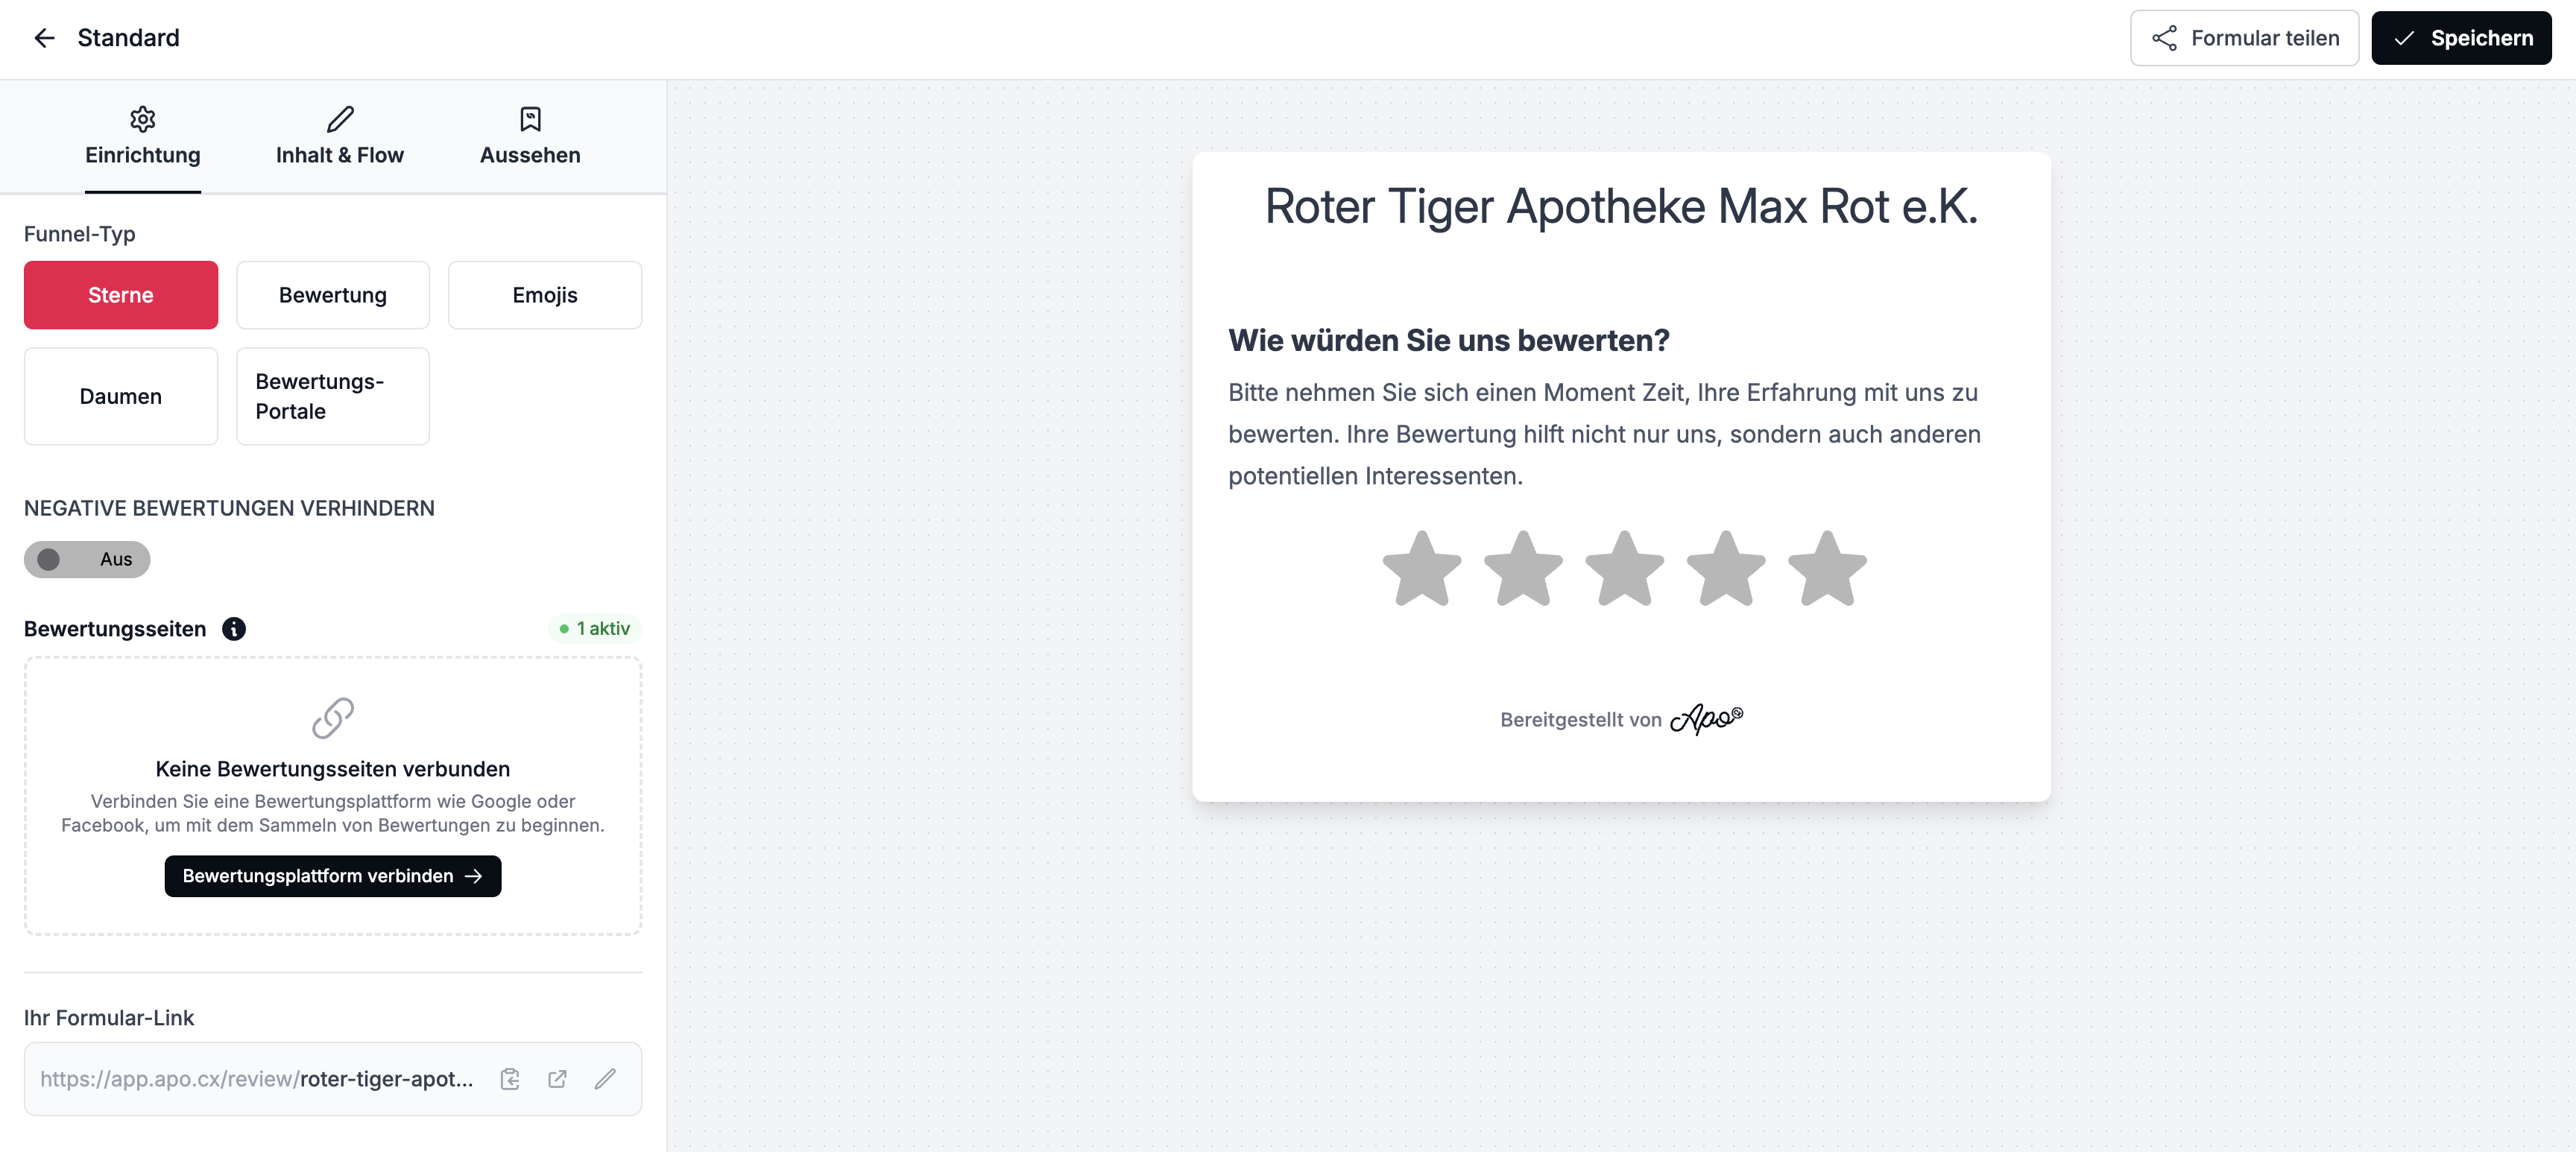This screenshot has height=1152, width=2576.
Task: Click the Bewertungsseiten info icon
Action: [234, 629]
